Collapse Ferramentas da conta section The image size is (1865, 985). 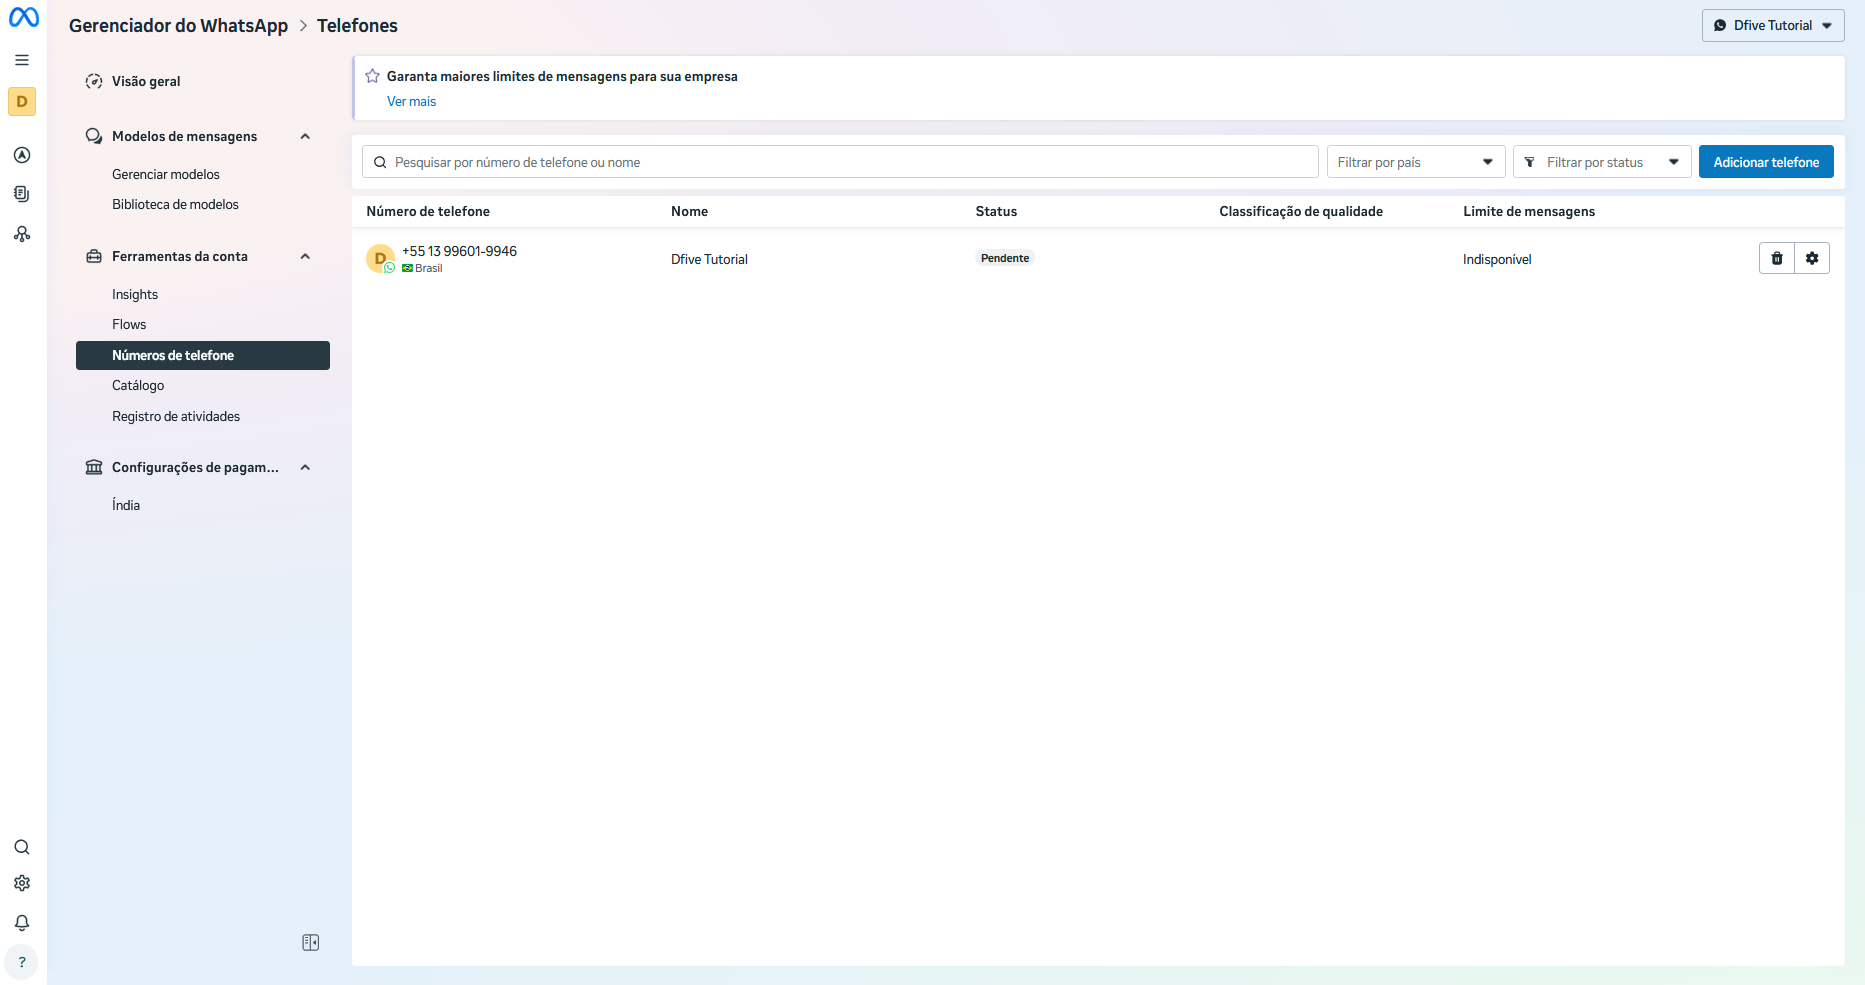305,257
